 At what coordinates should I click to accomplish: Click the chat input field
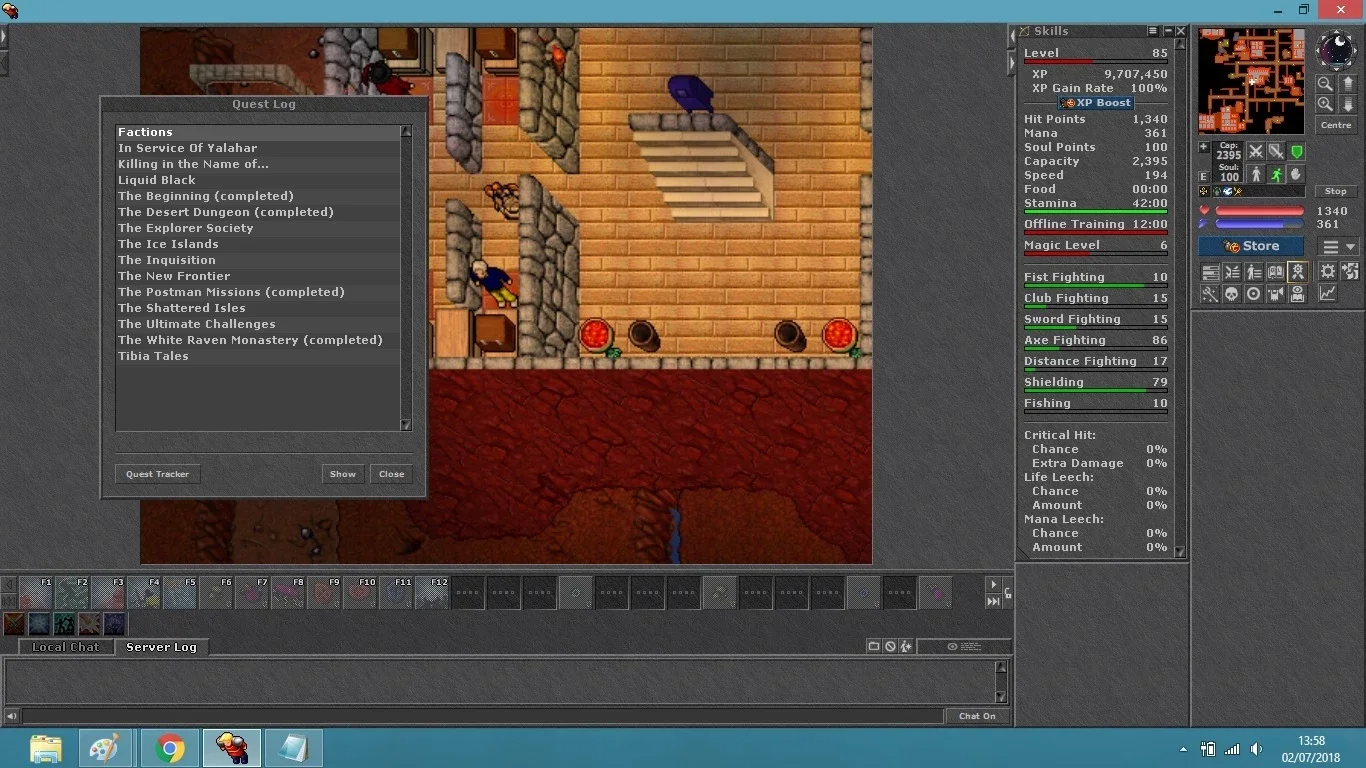point(483,716)
